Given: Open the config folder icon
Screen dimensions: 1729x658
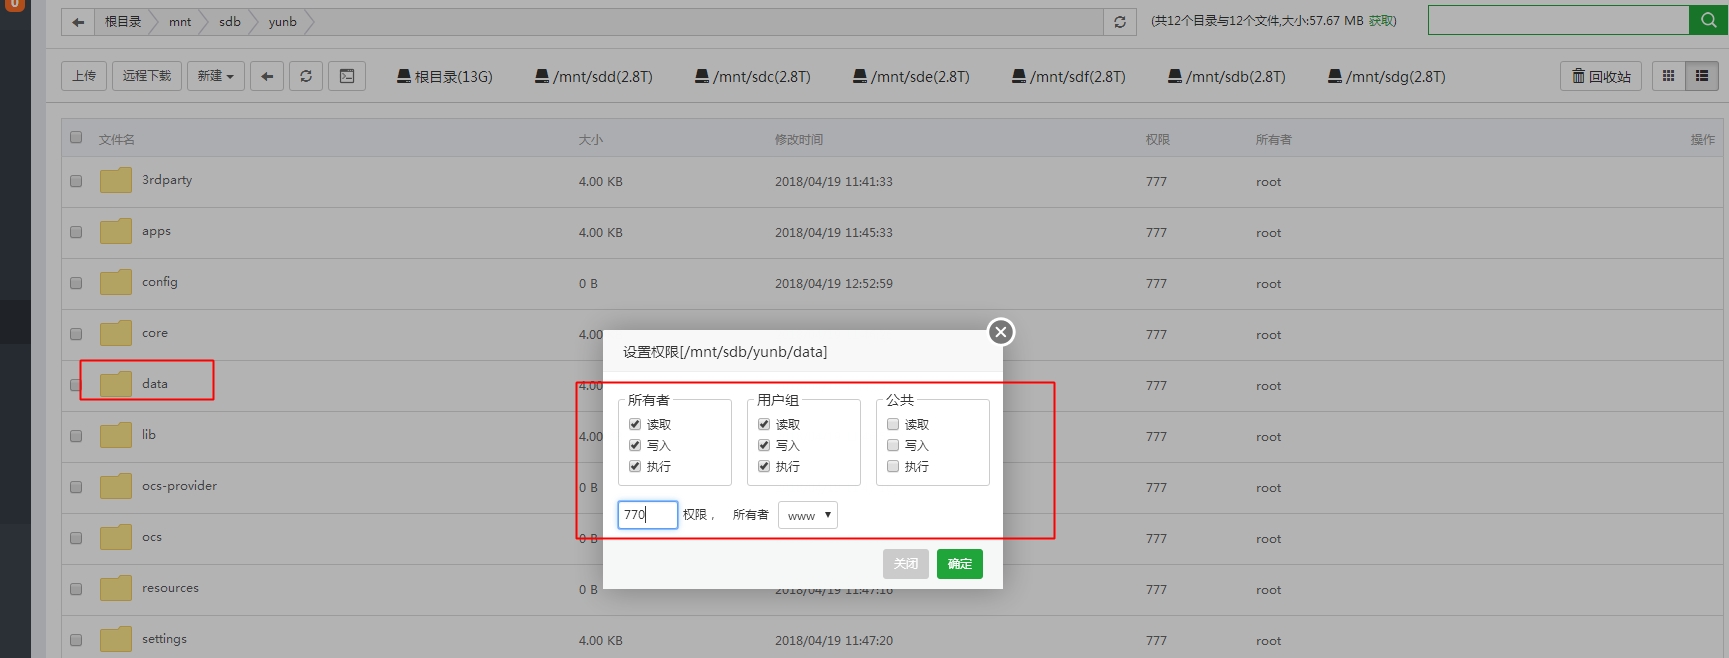Looking at the screenshot, I should coord(116,283).
